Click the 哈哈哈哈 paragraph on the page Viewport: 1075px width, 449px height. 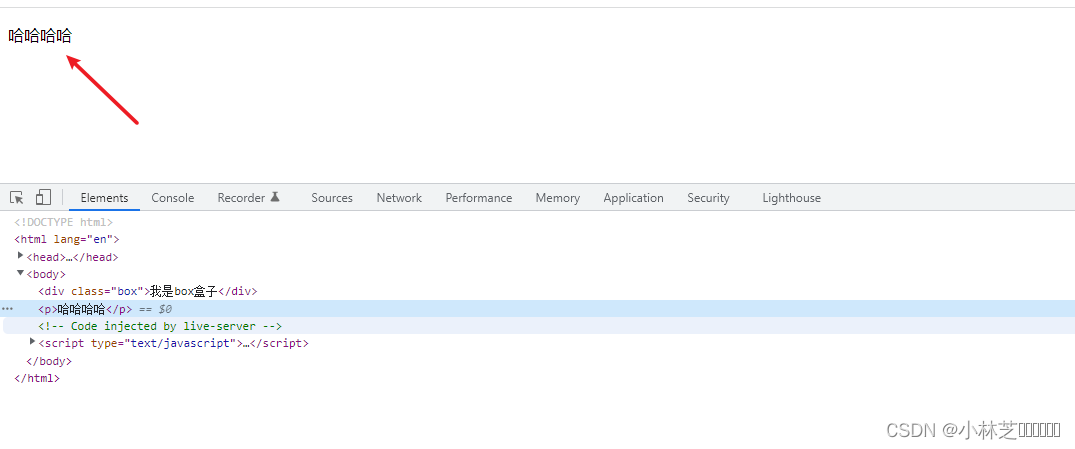coord(40,36)
